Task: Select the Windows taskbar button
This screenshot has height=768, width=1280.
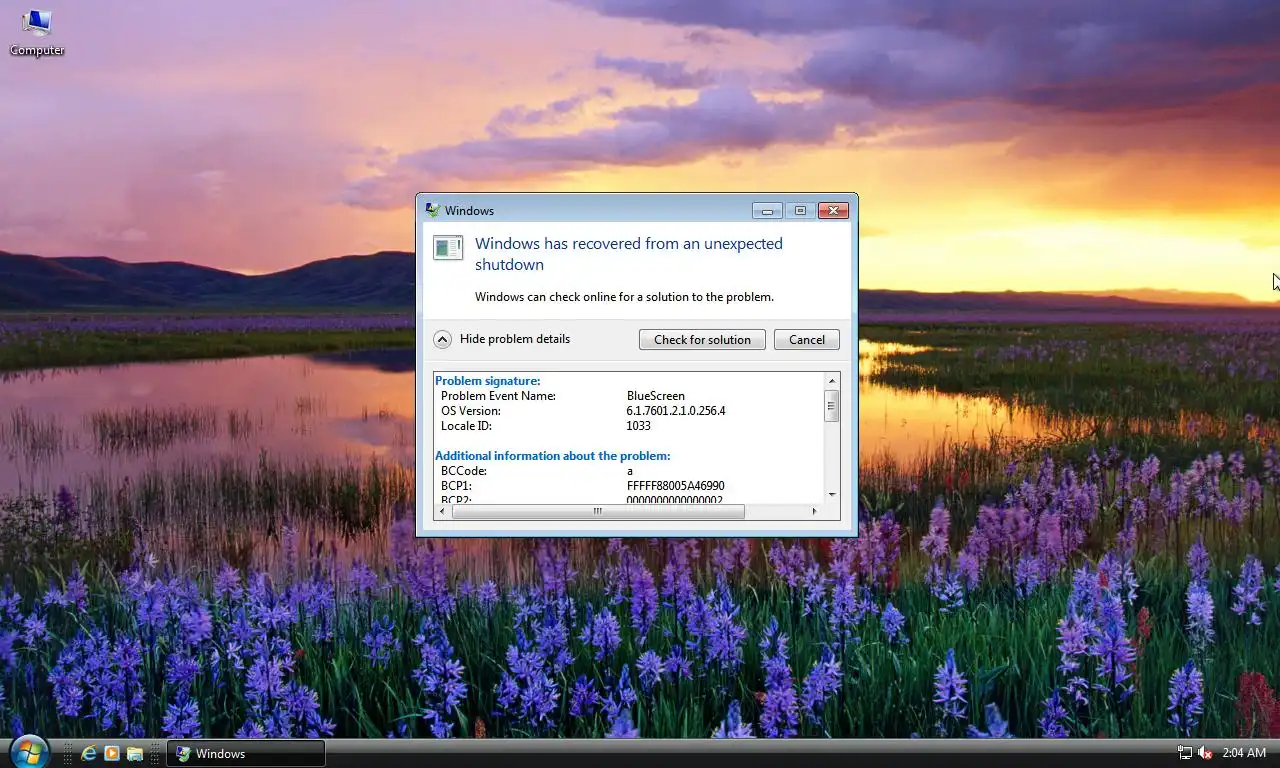Action: 246,753
